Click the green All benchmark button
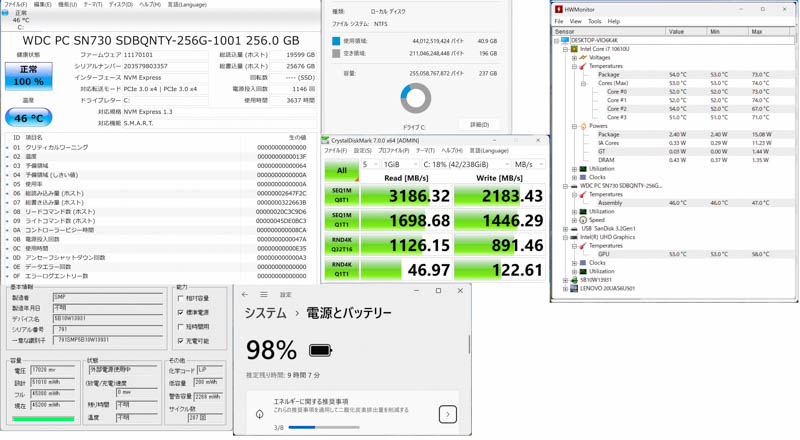 tap(342, 170)
